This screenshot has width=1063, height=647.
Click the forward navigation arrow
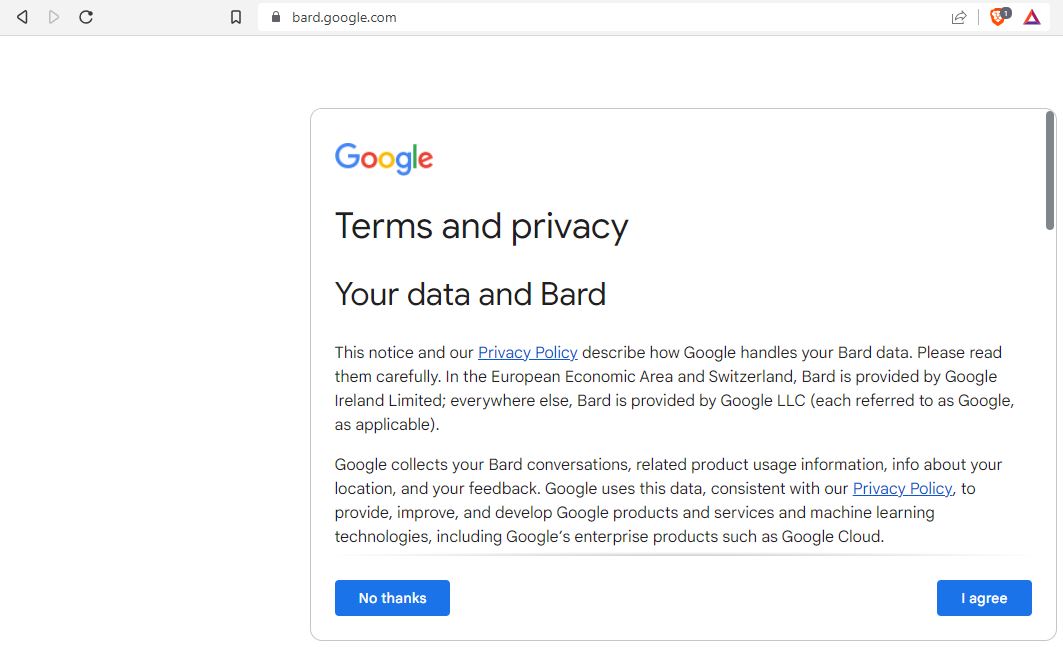tap(54, 17)
